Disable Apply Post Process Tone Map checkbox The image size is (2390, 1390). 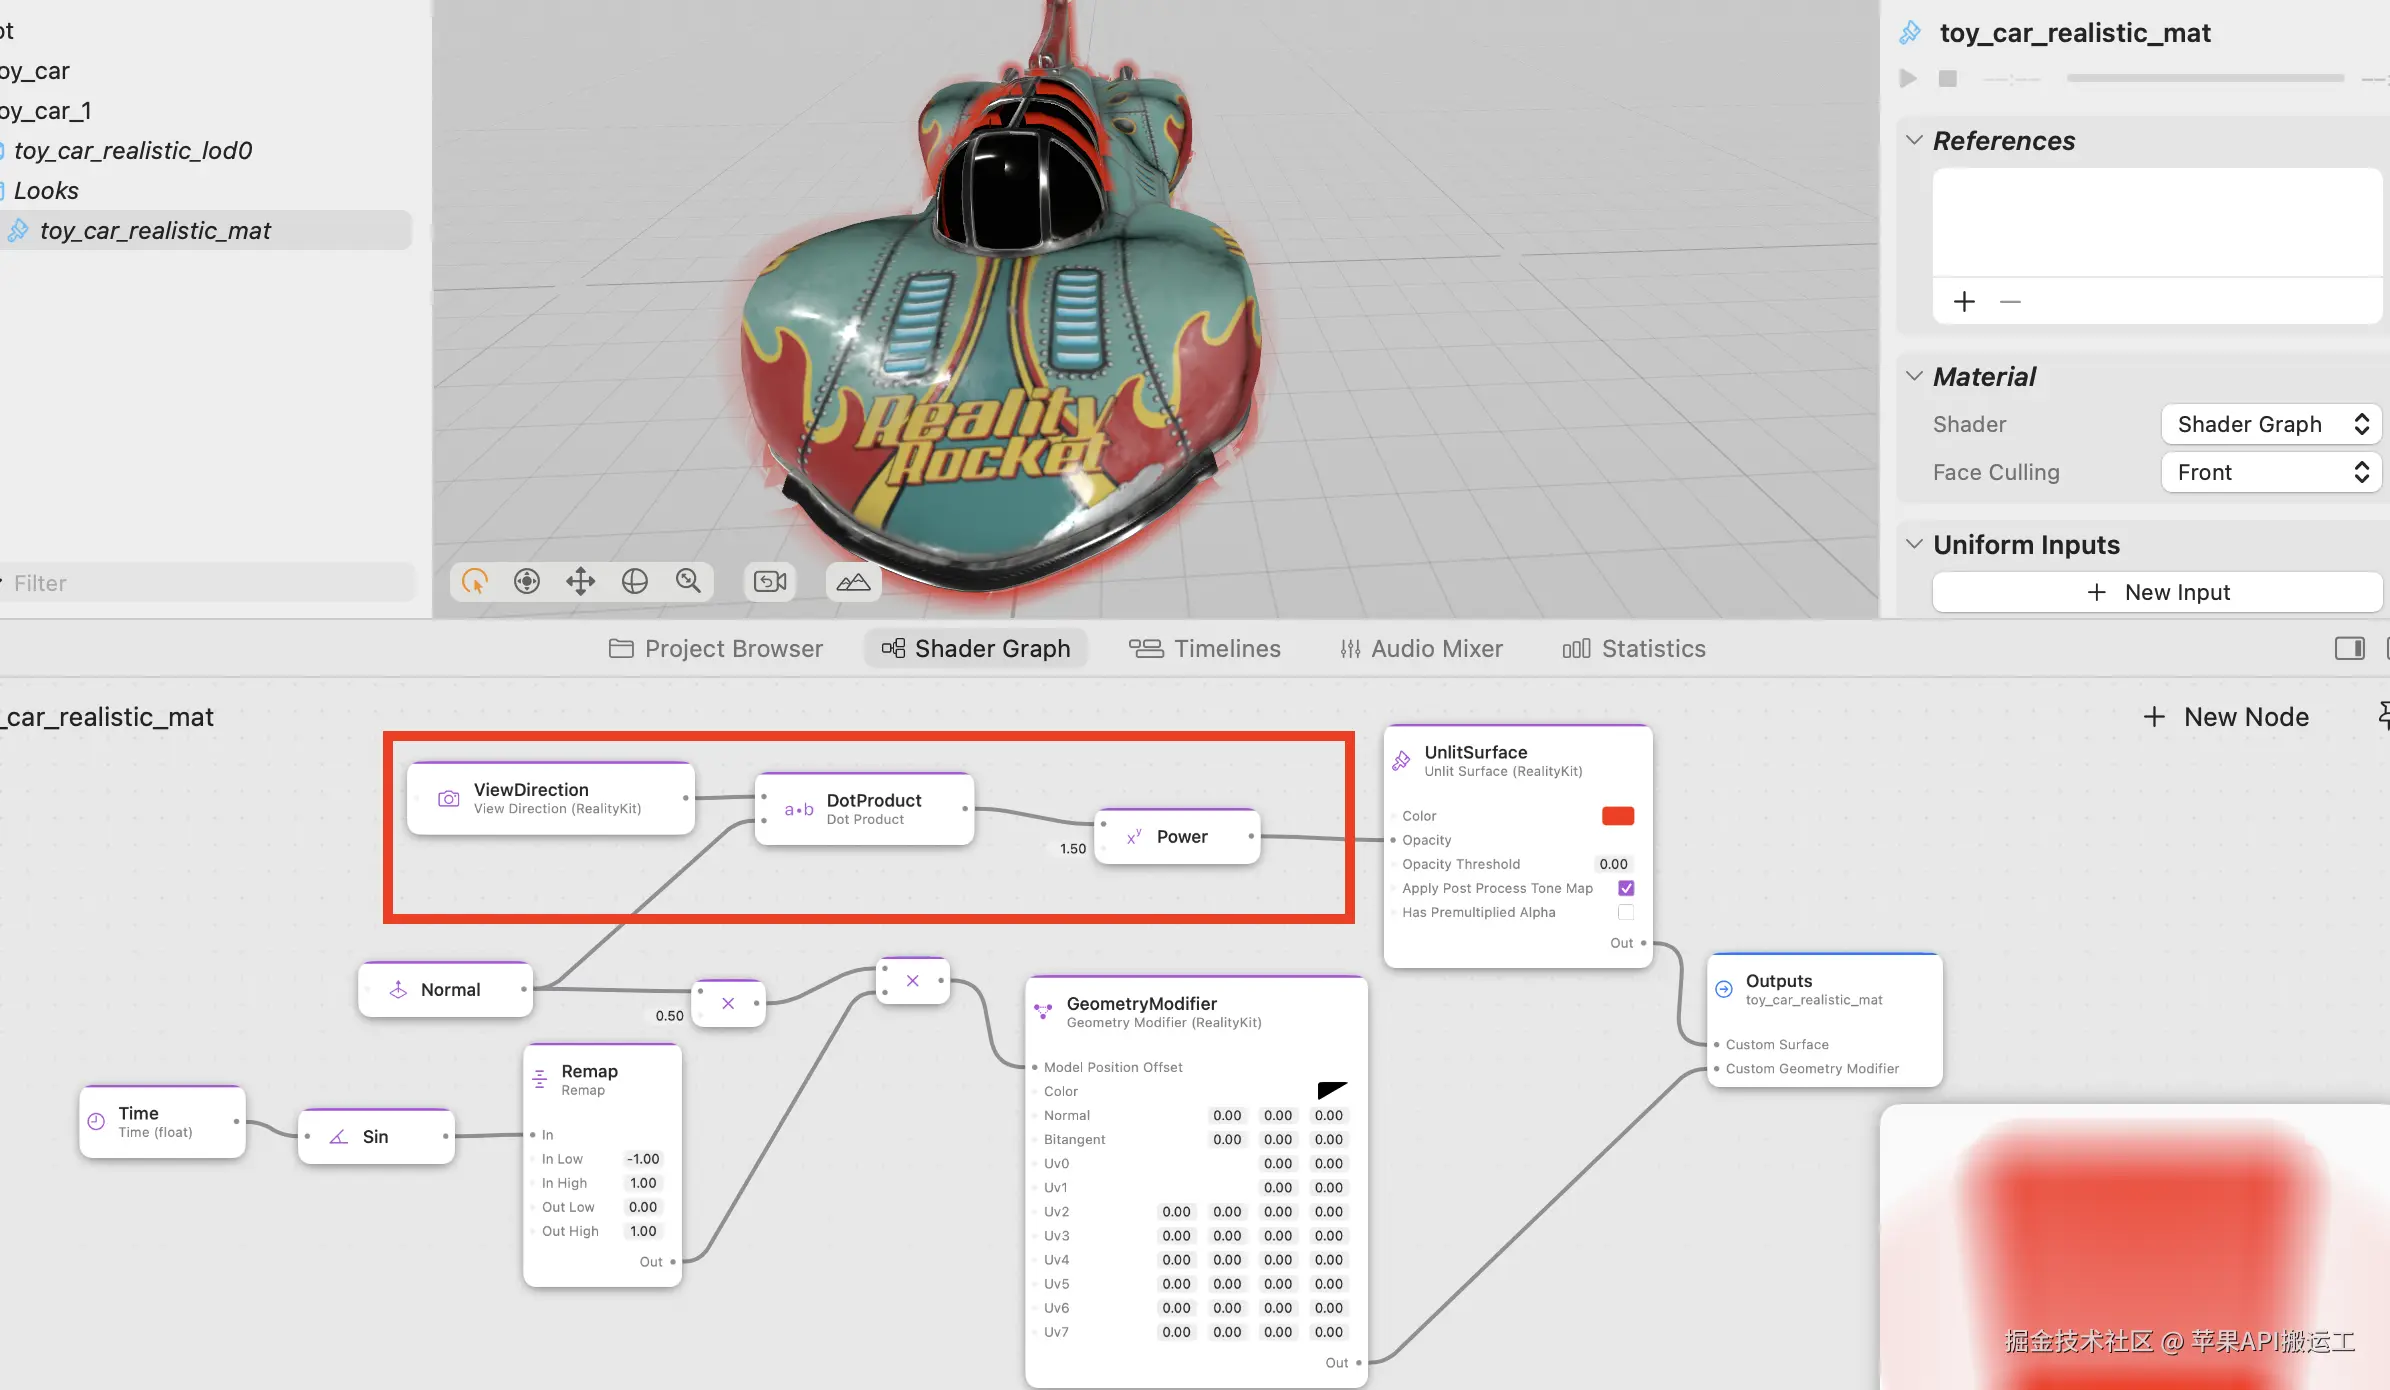coord(1626,888)
